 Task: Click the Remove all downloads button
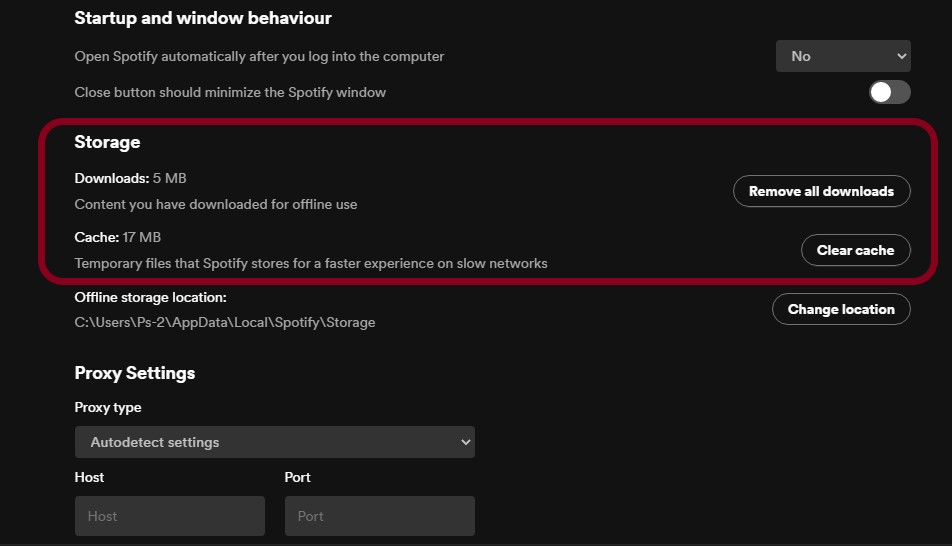[x=821, y=191]
